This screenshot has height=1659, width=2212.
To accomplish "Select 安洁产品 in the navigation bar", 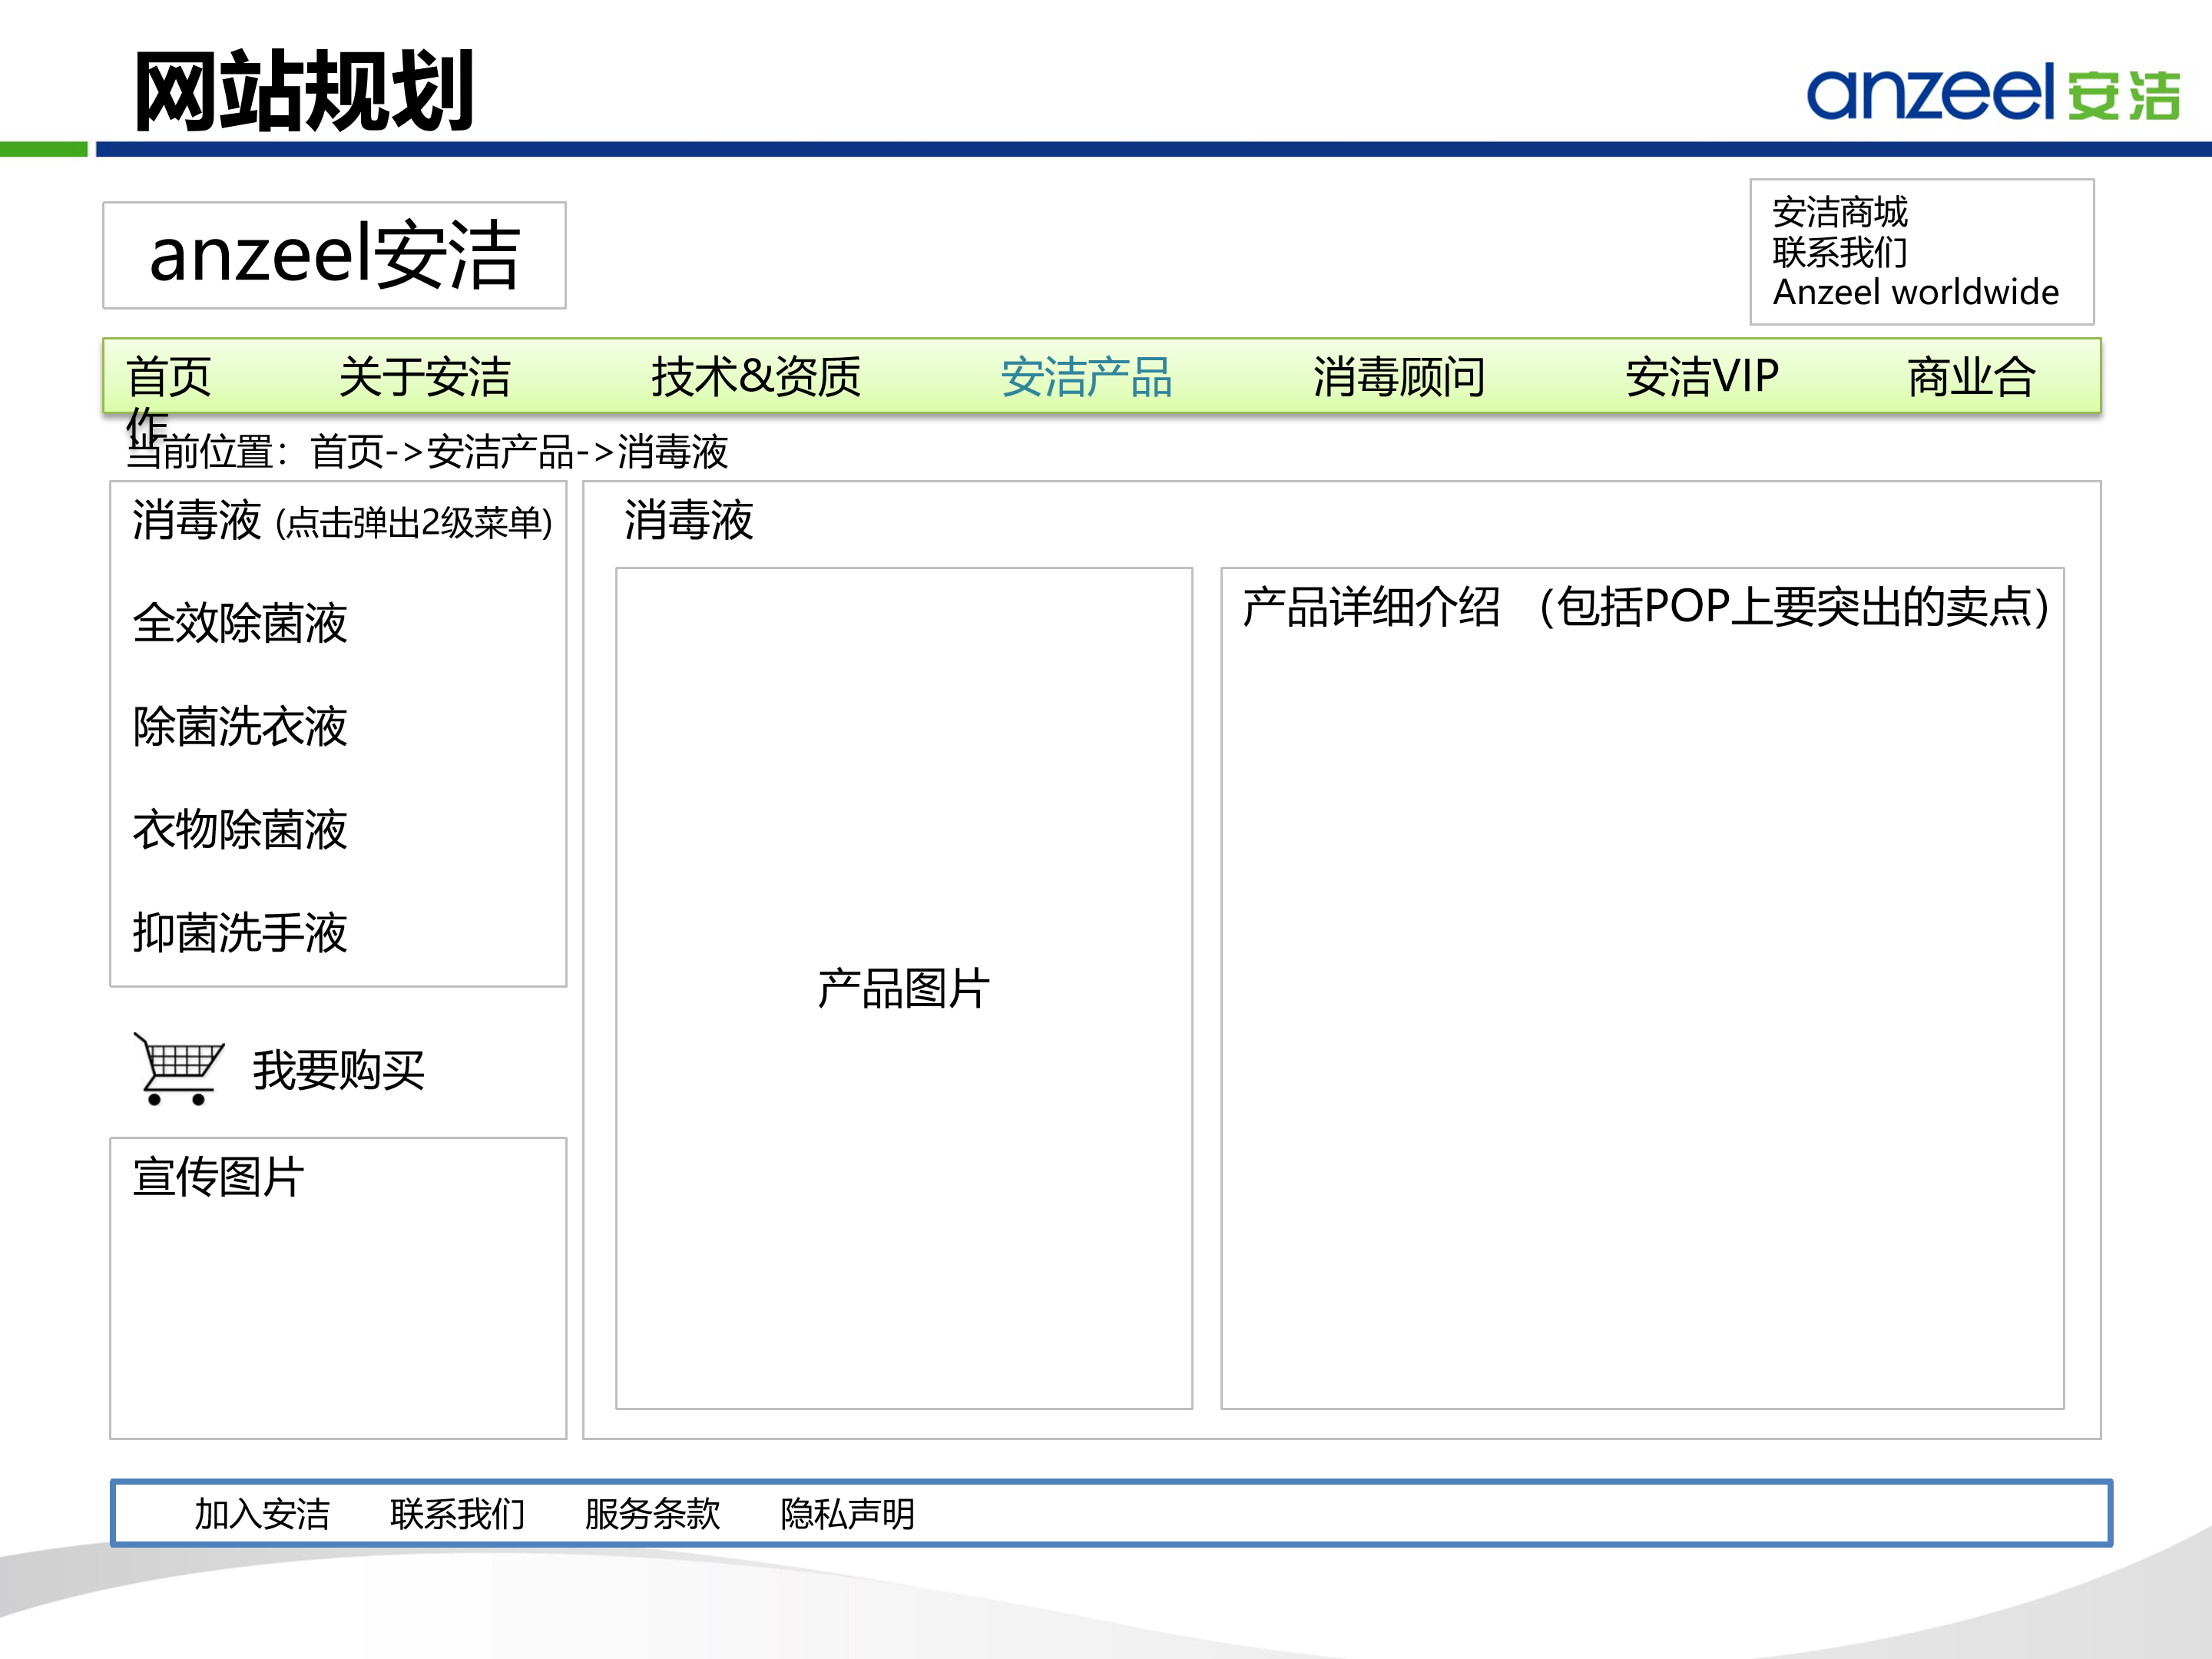I will coord(1086,377).
